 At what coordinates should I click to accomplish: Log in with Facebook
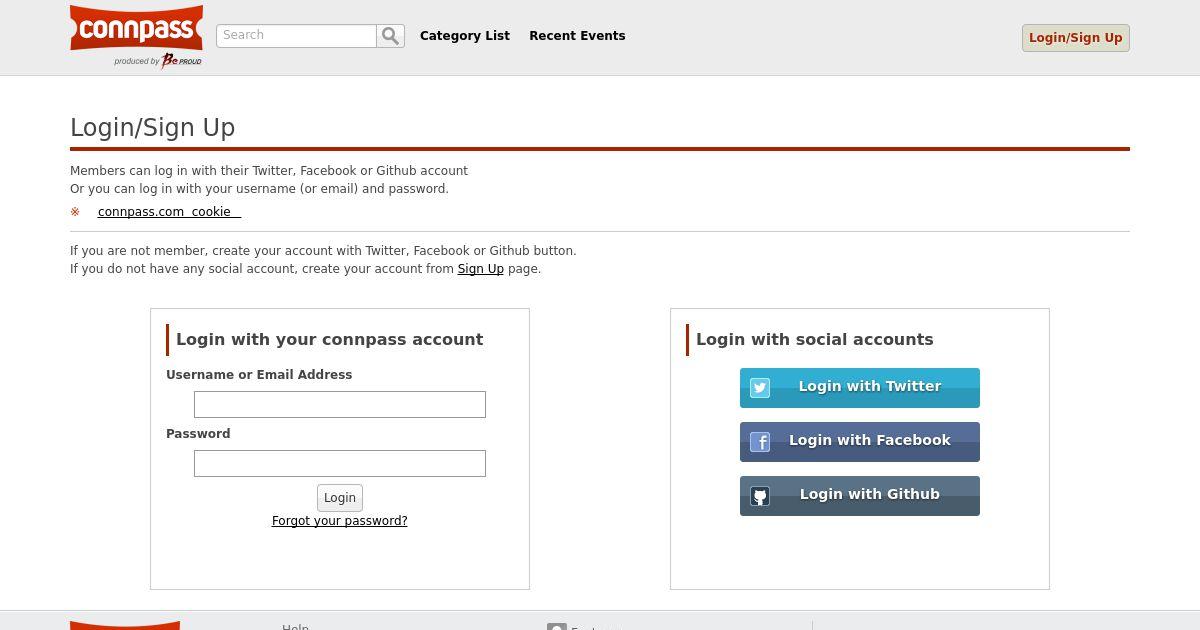click(860, 442)
